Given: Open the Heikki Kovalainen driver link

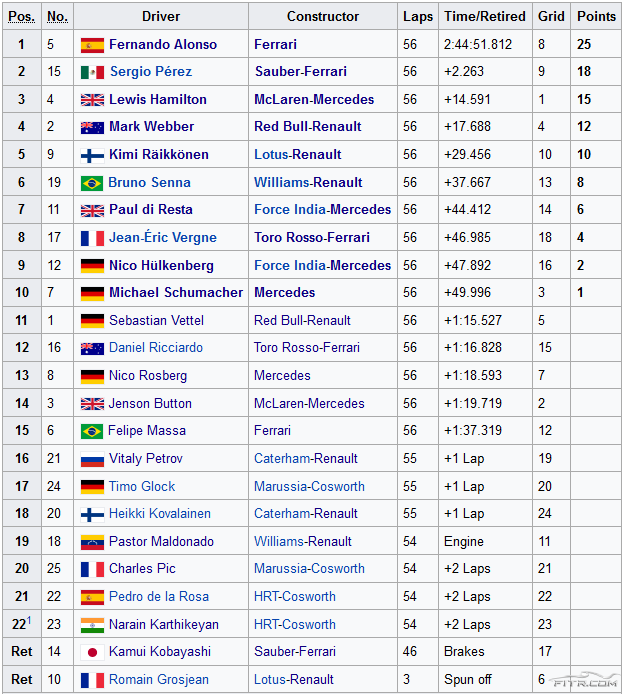Looking at the screenshot, I should pyautogui.click(x=159, y=514).
